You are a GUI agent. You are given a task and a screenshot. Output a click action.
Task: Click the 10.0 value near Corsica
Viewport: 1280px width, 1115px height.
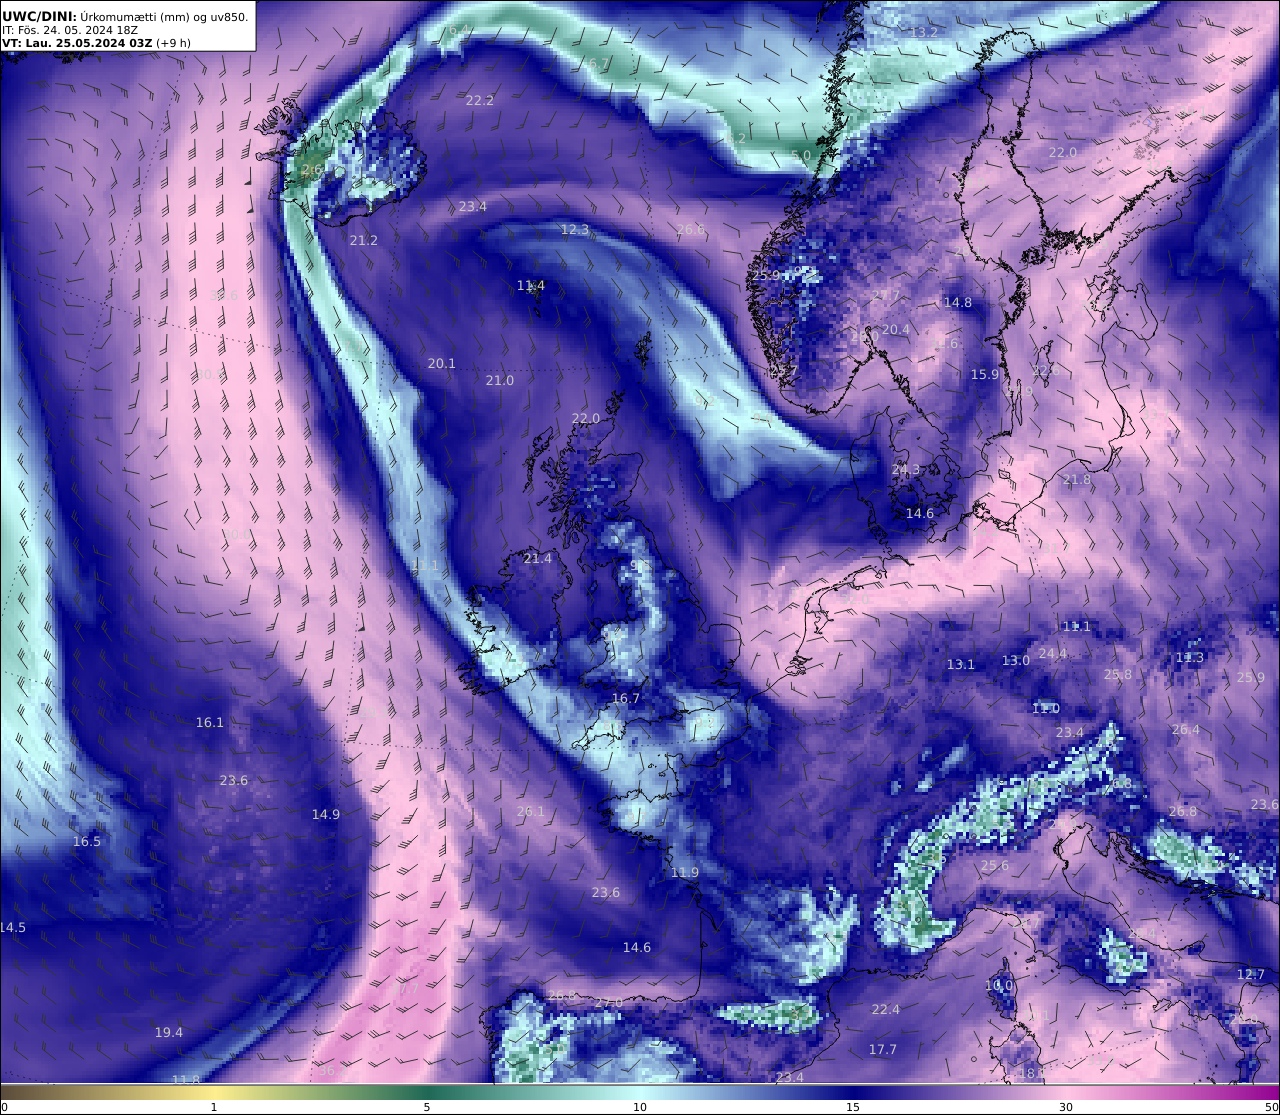point(999,986)
